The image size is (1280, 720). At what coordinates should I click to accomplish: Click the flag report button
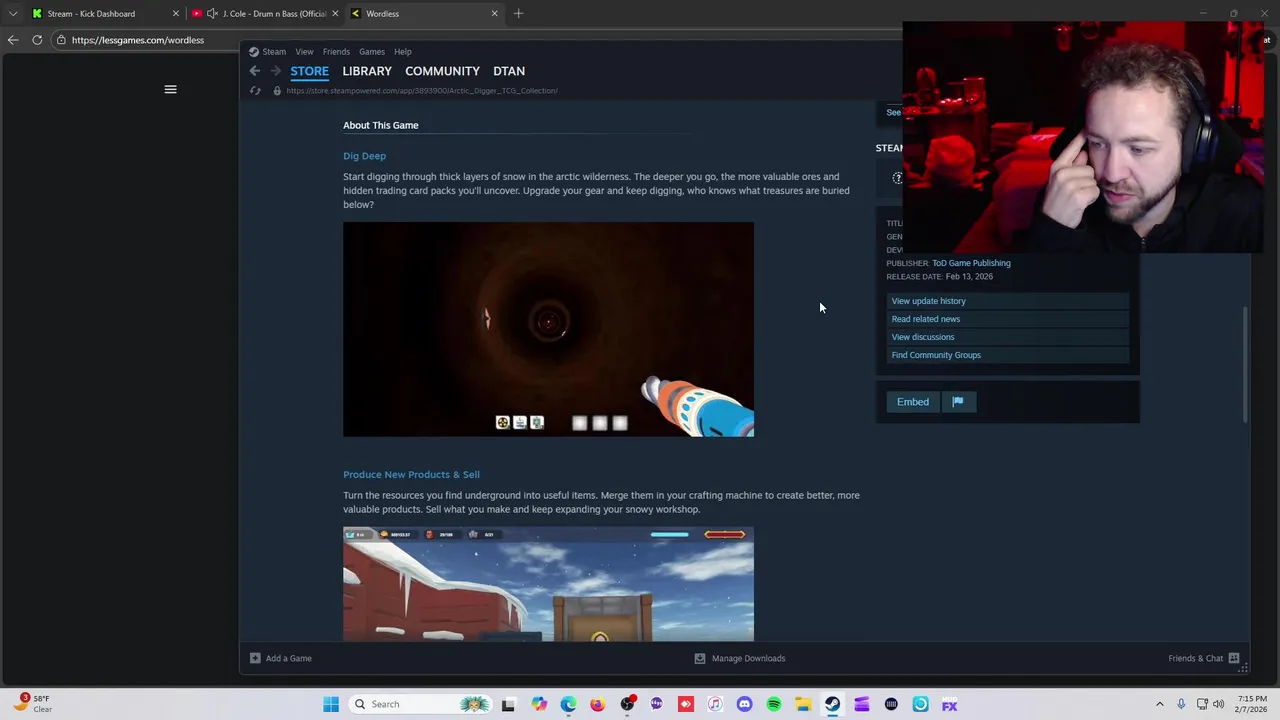(x=958, y=402)
